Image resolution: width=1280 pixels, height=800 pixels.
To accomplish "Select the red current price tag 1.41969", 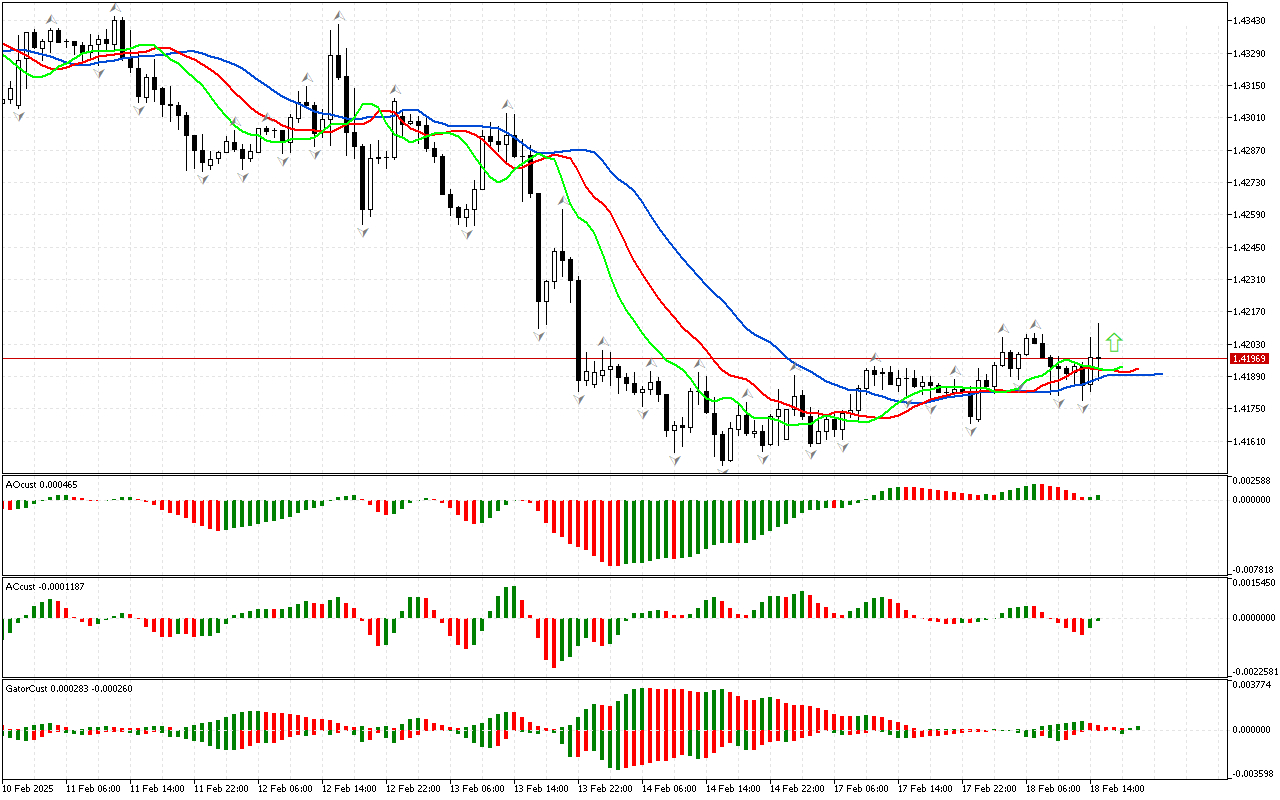I will [x=1250, y=358].
